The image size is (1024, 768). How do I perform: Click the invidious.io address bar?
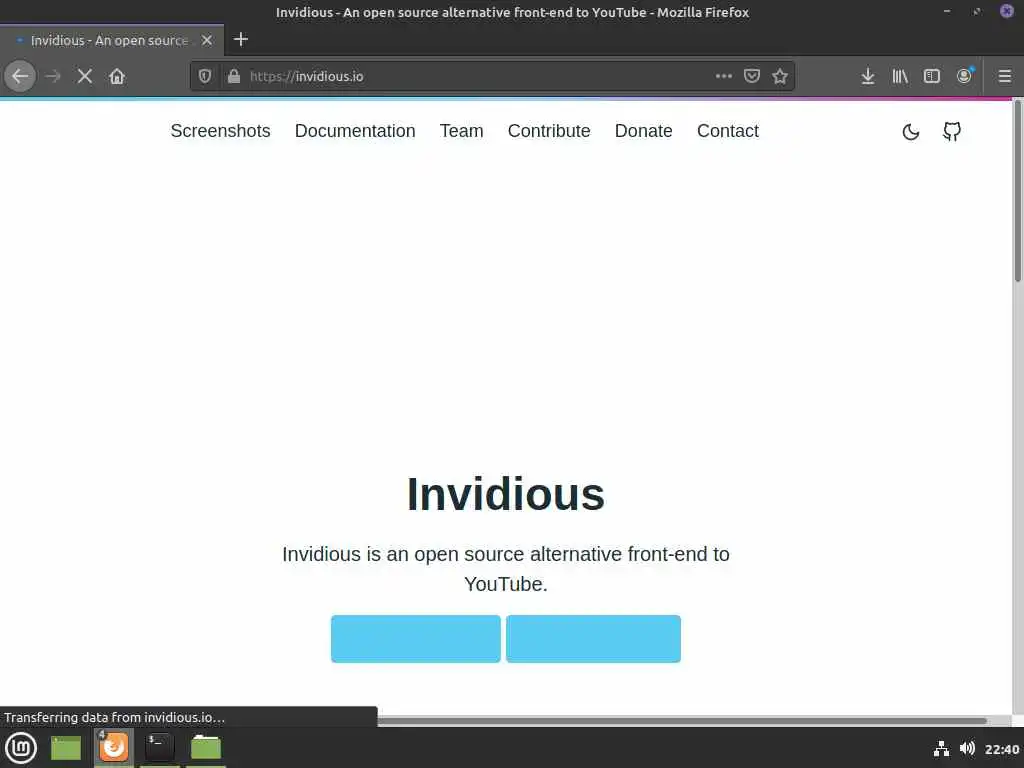470,76
